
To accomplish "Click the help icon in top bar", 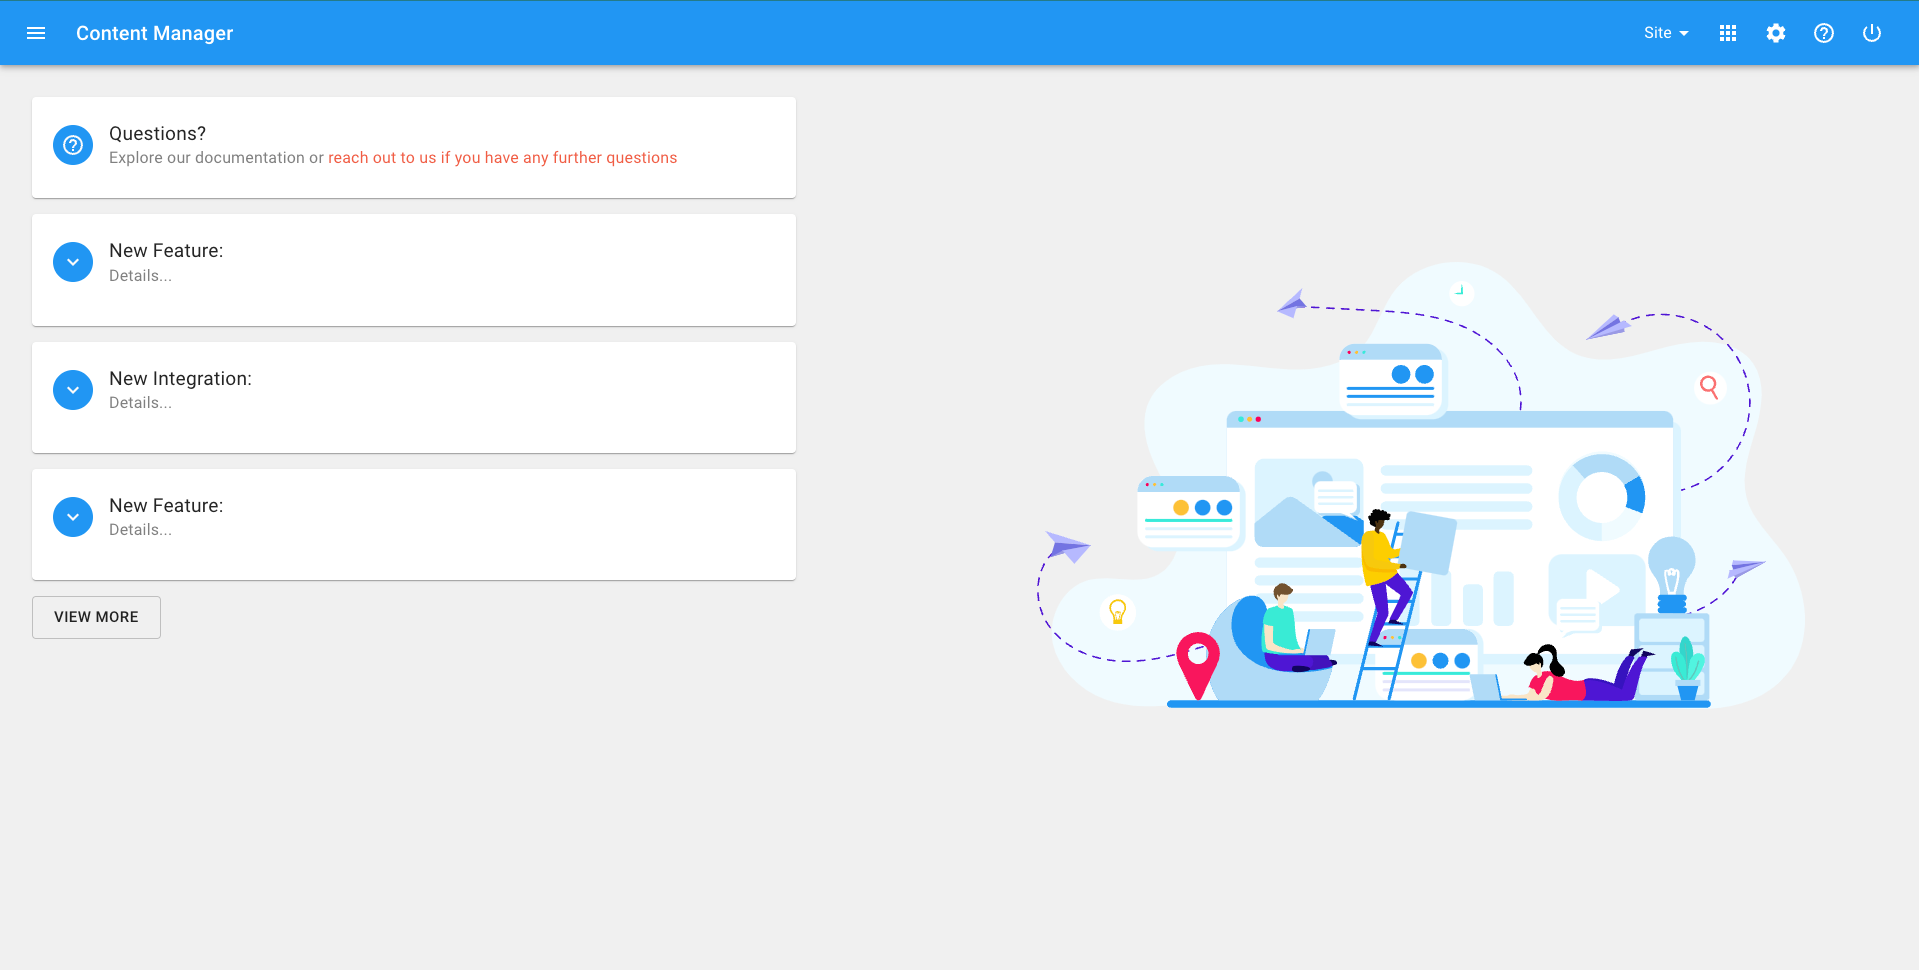I will pyautogui.click(x=1823, y=33).
